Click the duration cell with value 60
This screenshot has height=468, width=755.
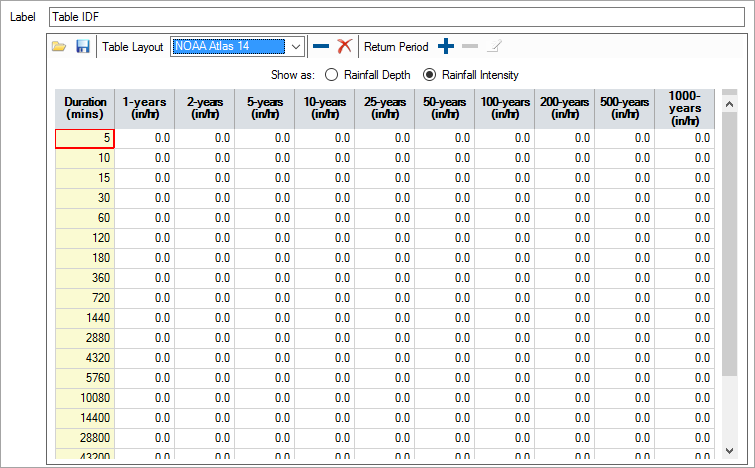click(x=85, y=219)
